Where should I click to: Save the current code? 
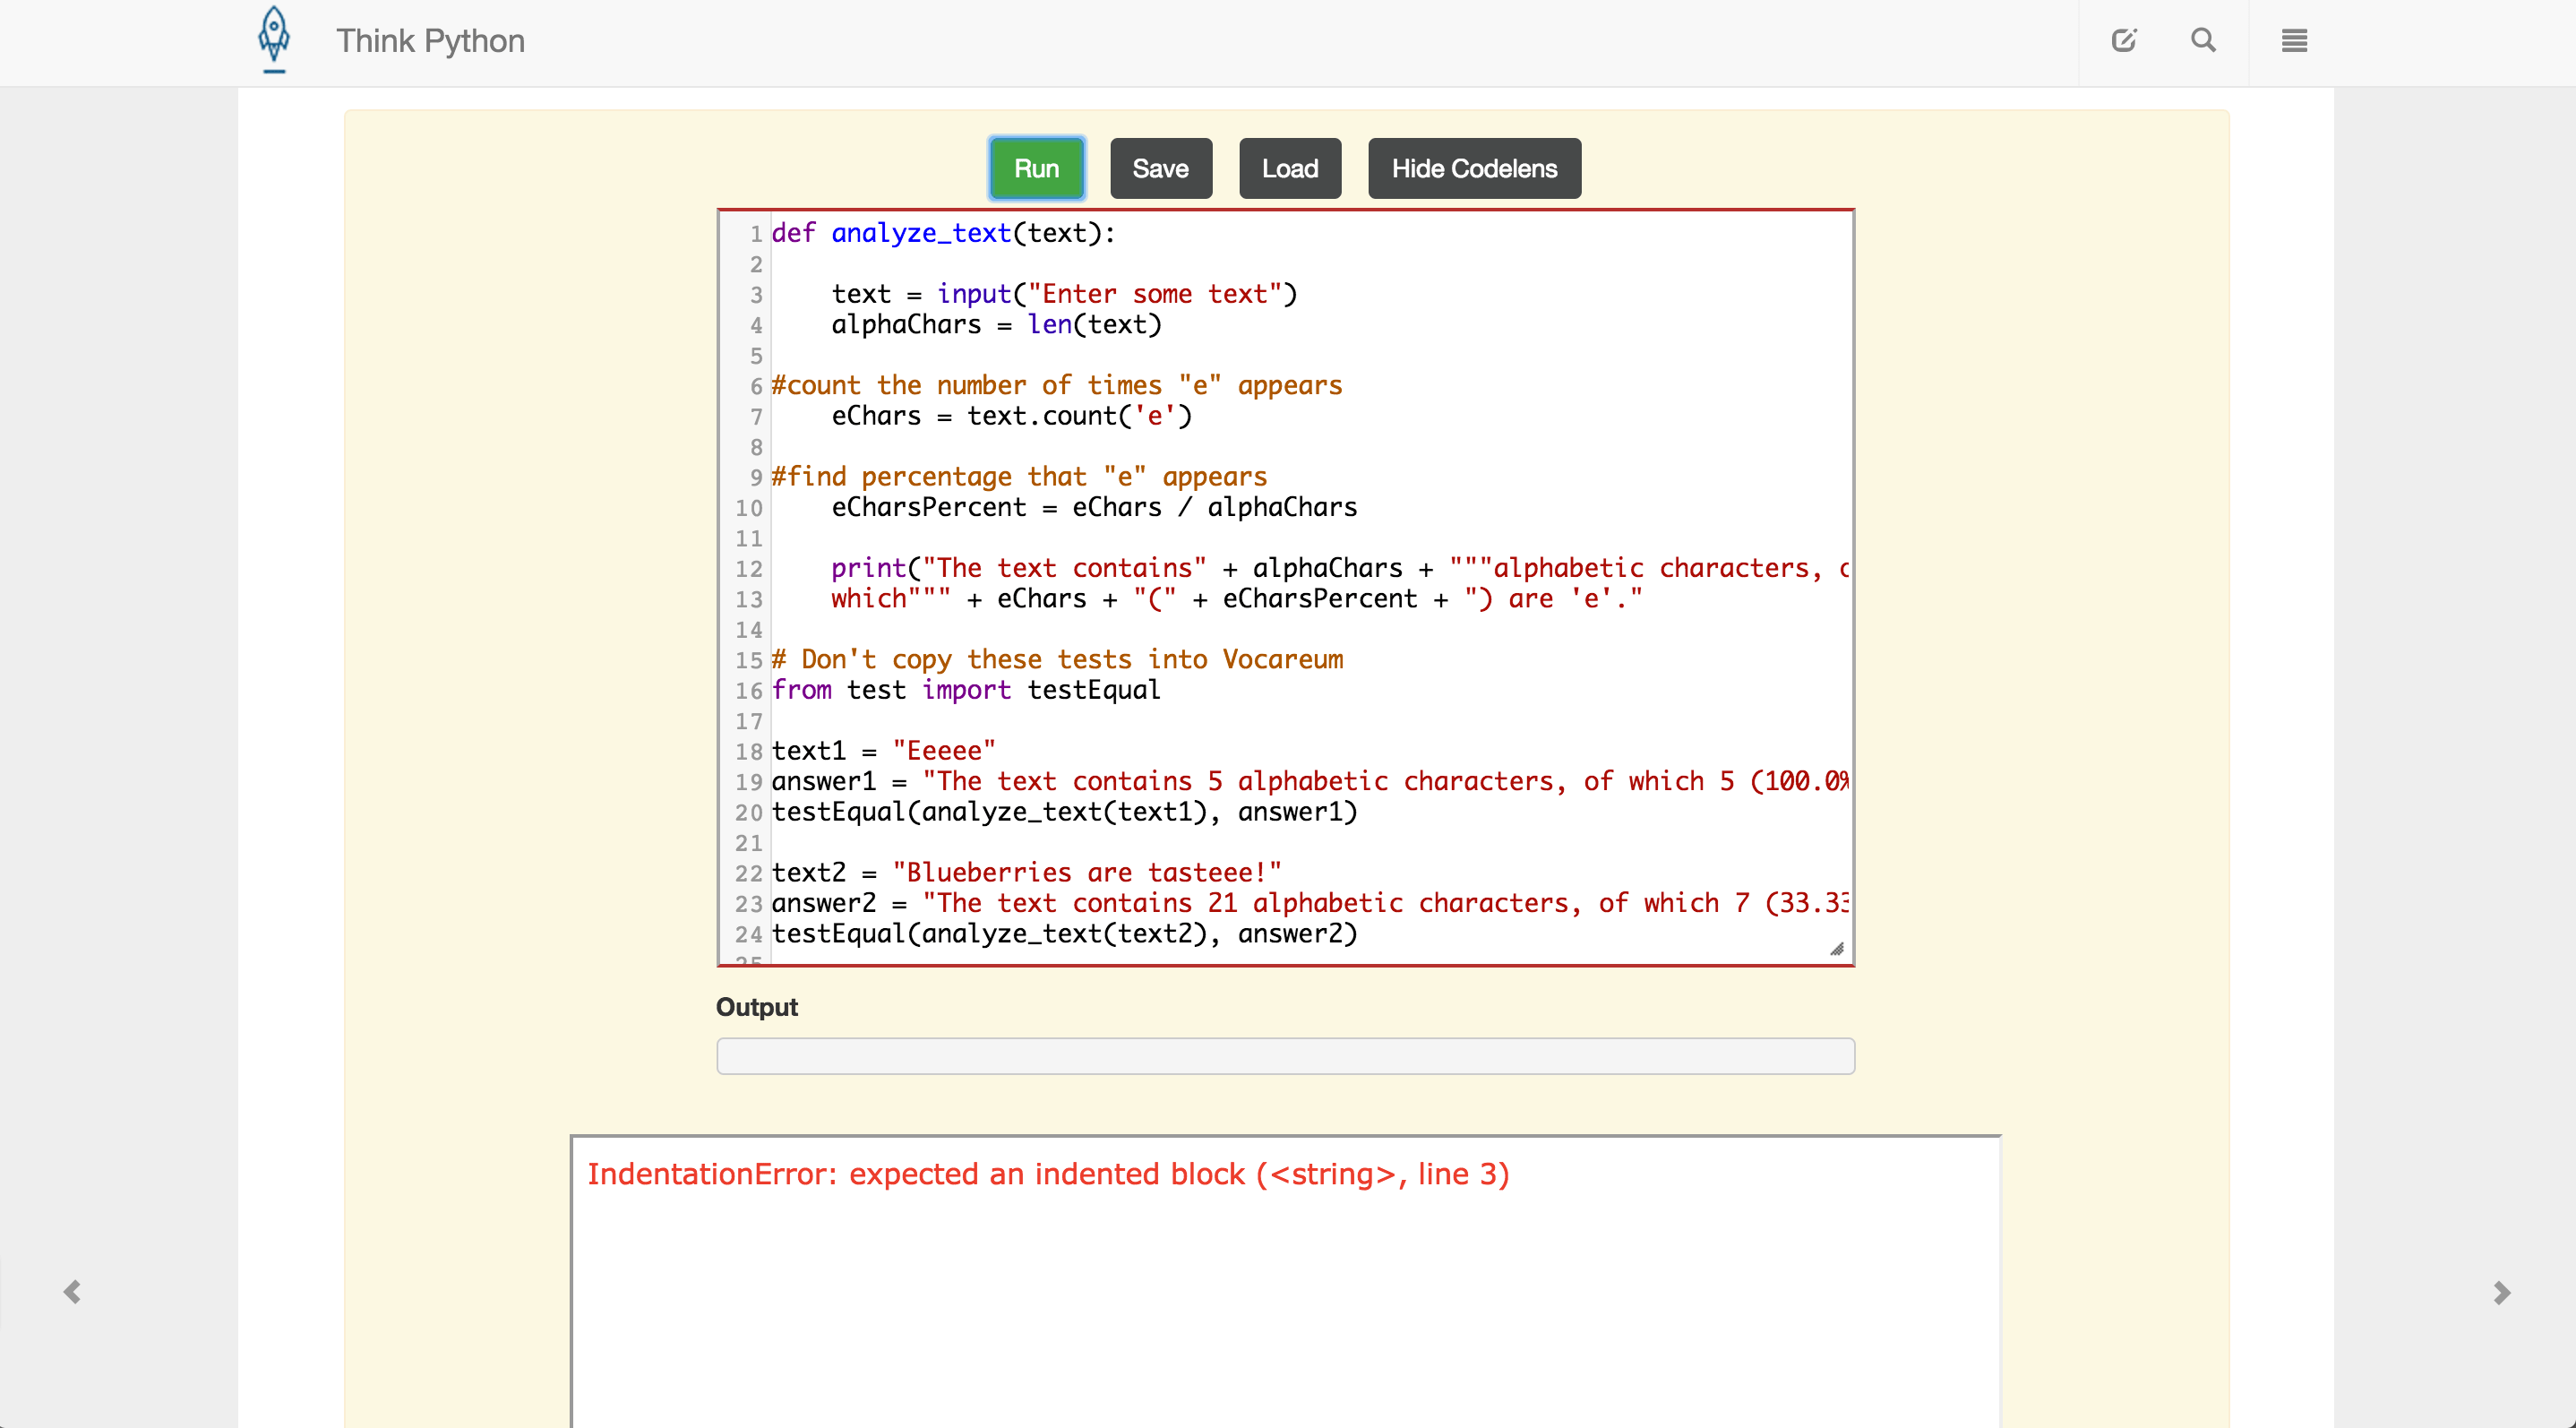[1160, 168]
